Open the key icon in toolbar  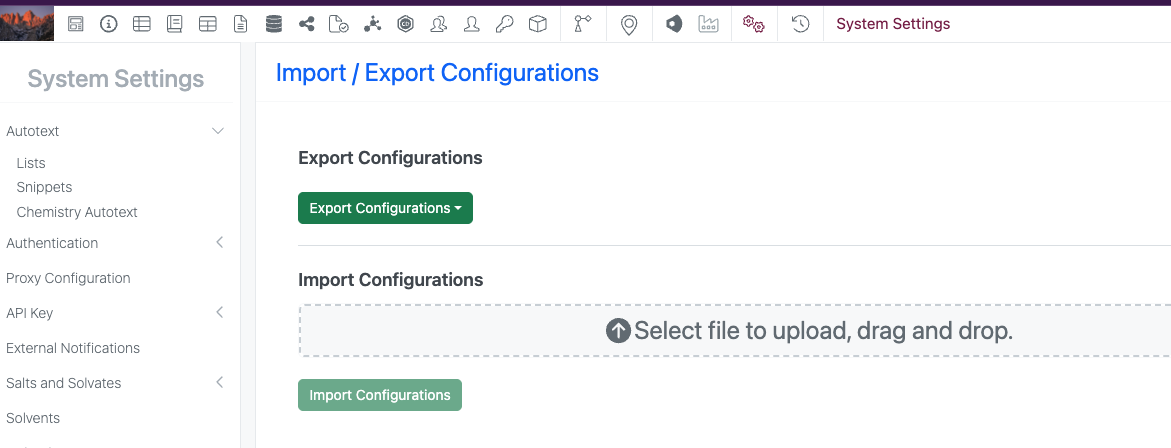(504, 24)
